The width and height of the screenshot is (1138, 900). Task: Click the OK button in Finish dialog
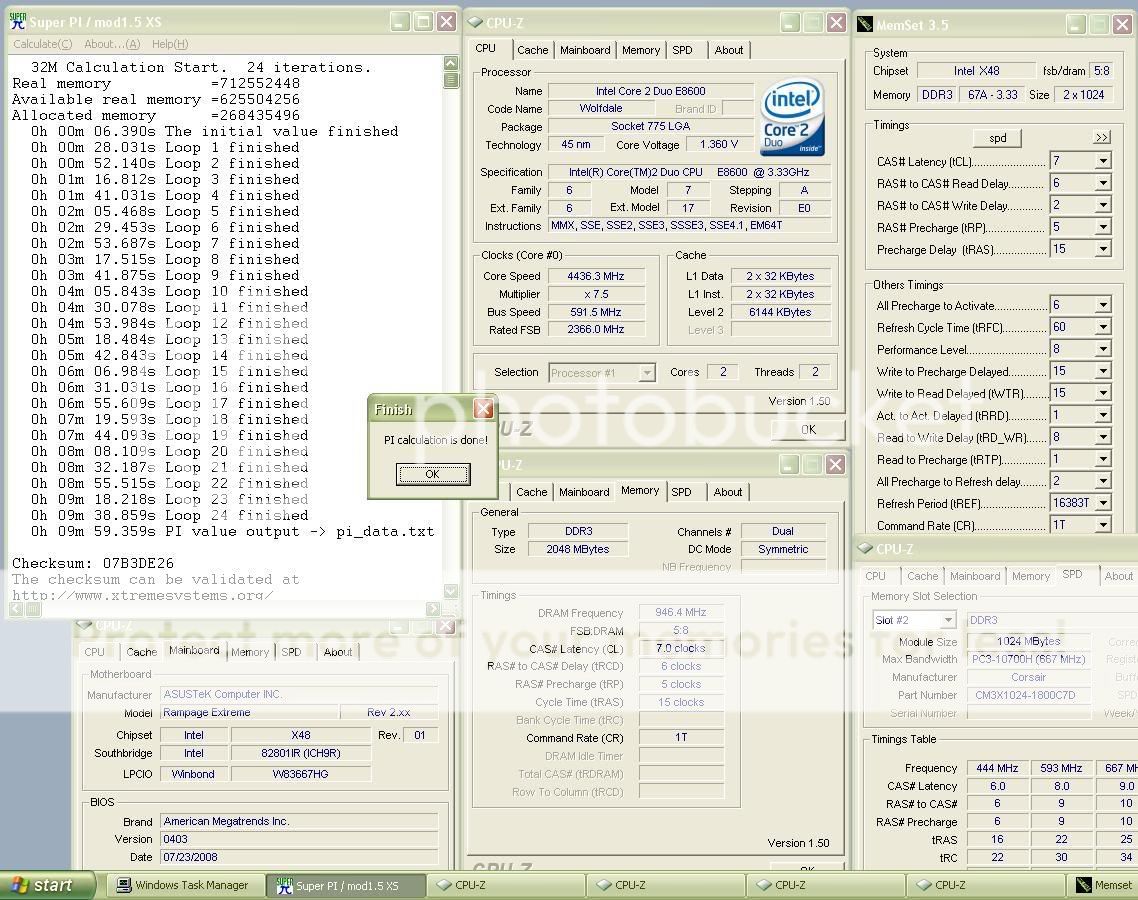[x=433, y=474]
